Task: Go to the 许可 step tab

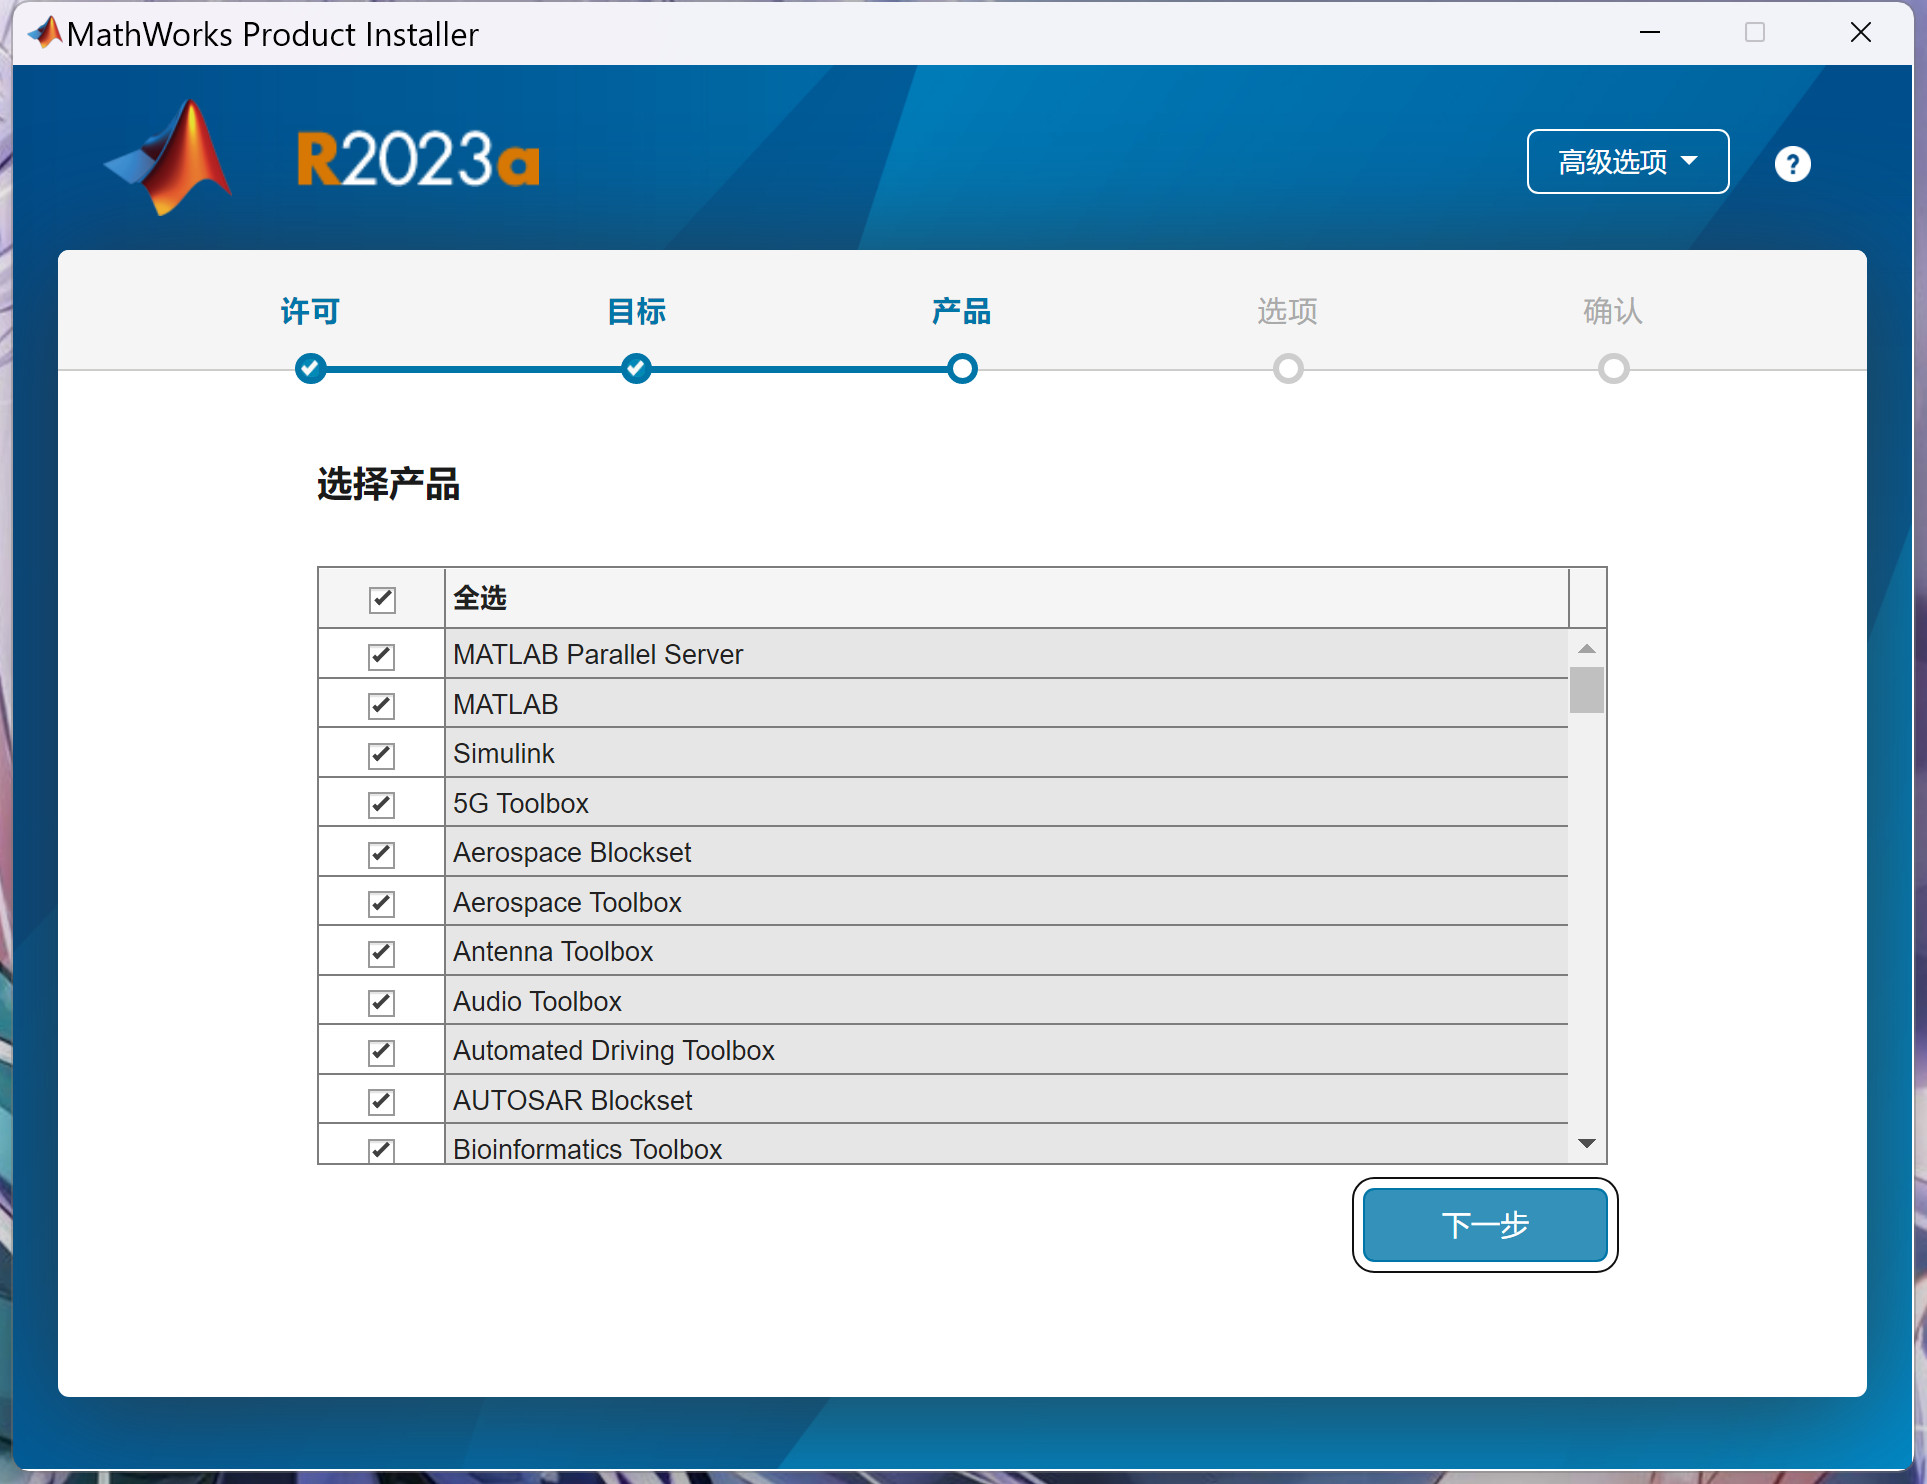Action: point(310,311)
